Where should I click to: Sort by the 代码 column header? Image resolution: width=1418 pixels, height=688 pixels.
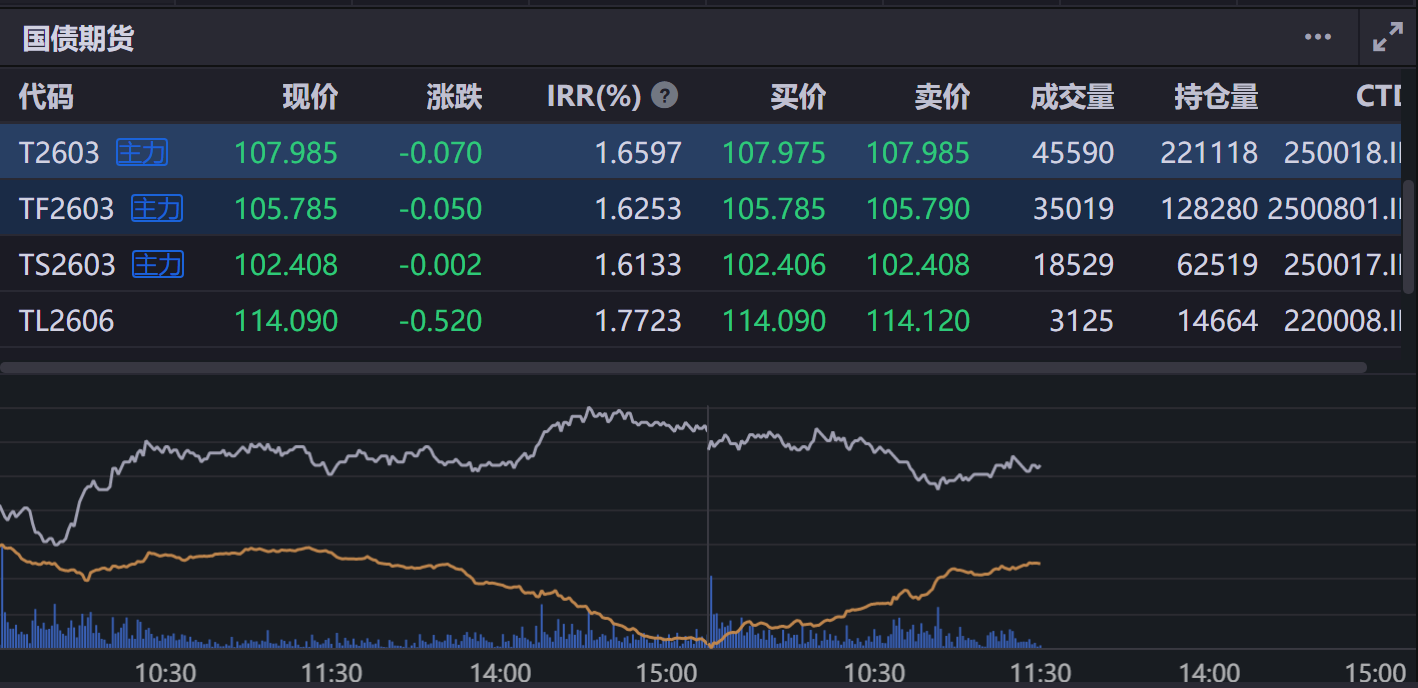click(46, 97)
